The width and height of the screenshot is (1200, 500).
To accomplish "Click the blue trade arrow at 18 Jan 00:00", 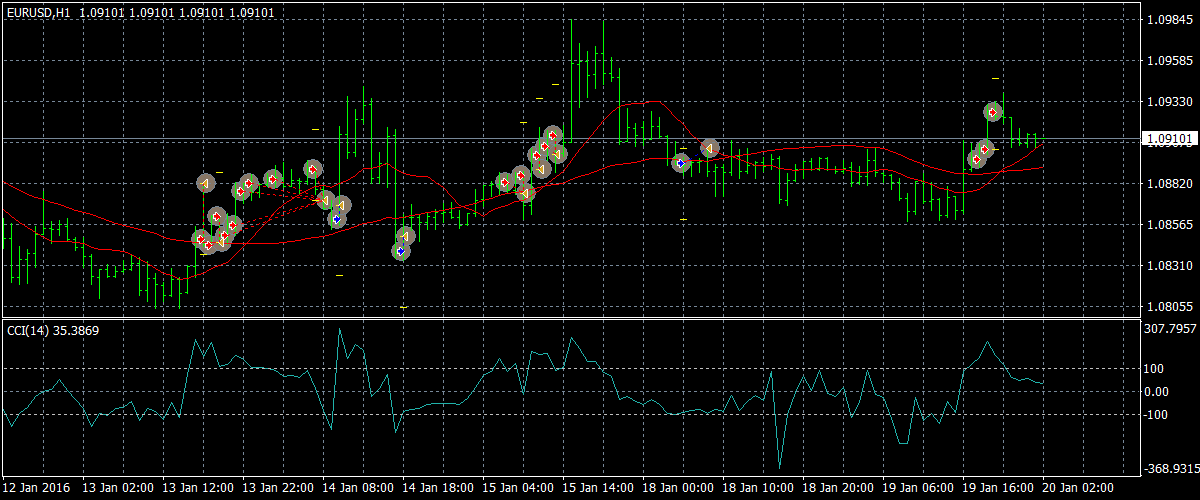I will coord(681,162).
